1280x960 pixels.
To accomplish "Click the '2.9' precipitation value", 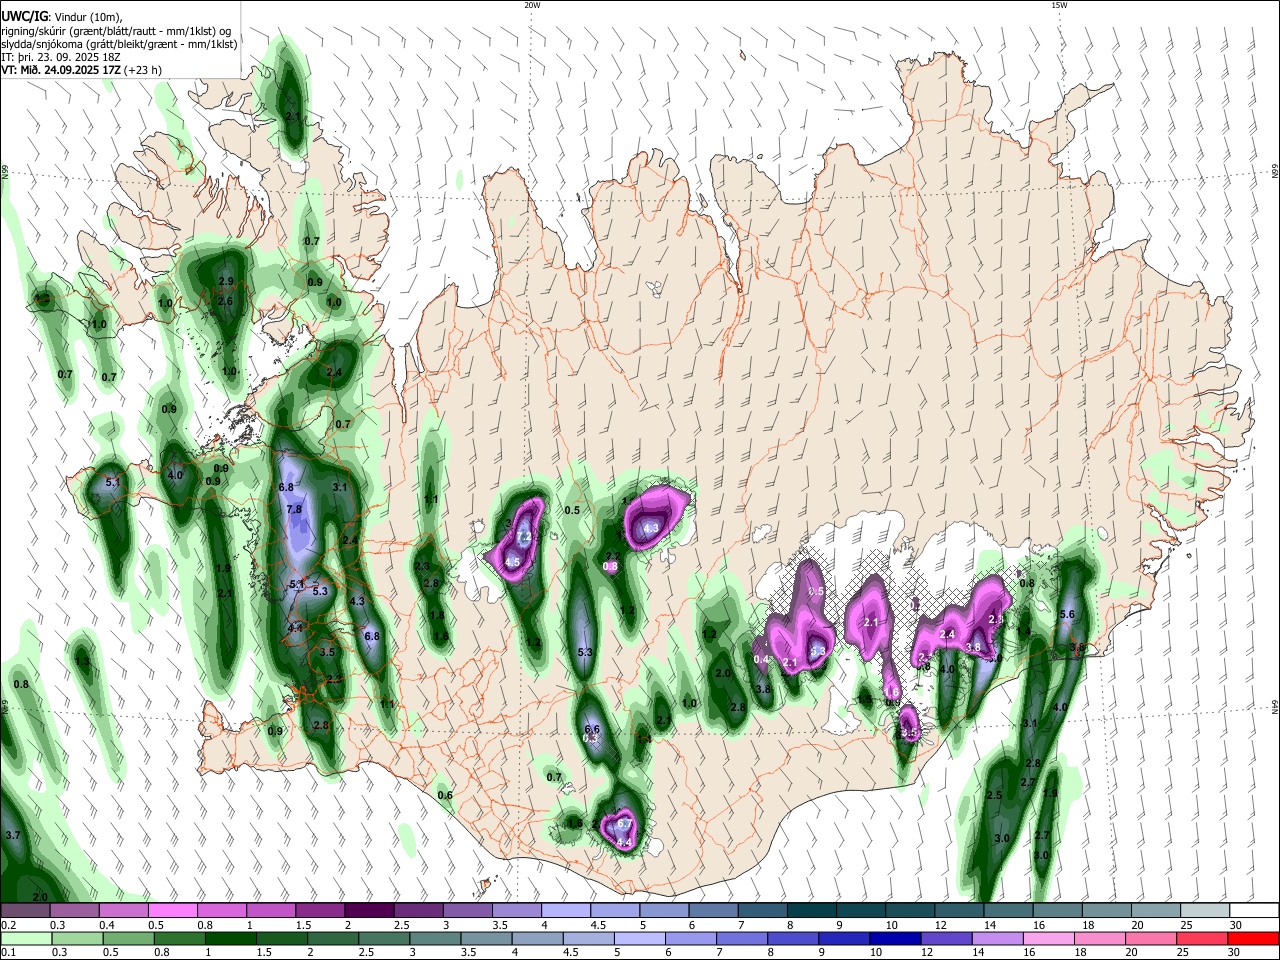I will pos(226,282).
